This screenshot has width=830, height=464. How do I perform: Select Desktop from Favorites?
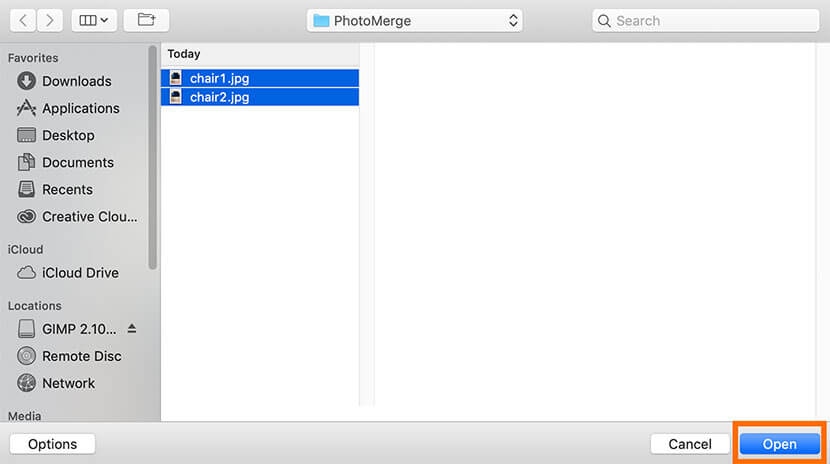pyautogui.click(x=68, y=135)
